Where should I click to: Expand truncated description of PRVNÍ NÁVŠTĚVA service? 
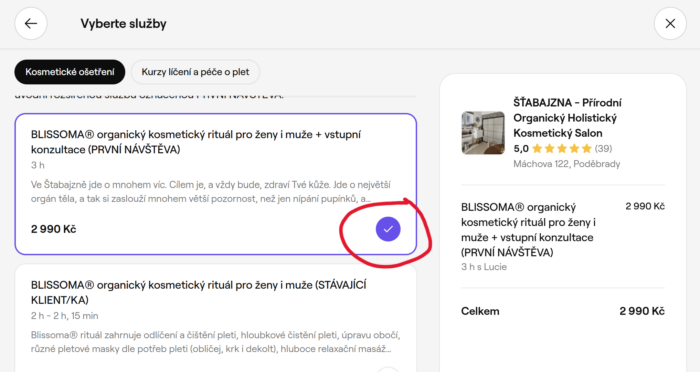tap(211, 192)
